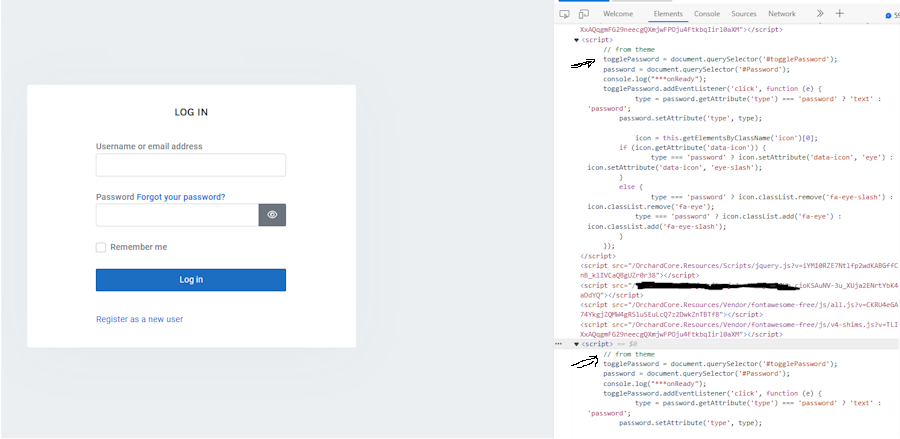Select the v4-shims.js script line

click(739, 329)
